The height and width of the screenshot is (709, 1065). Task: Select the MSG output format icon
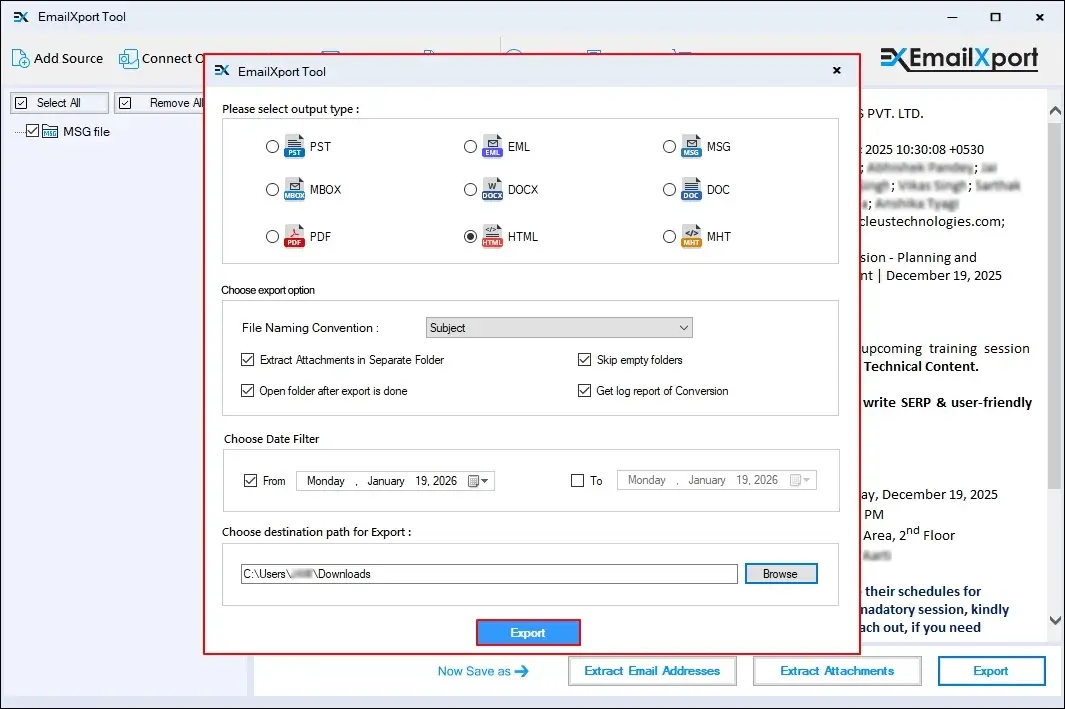point(692,146)
